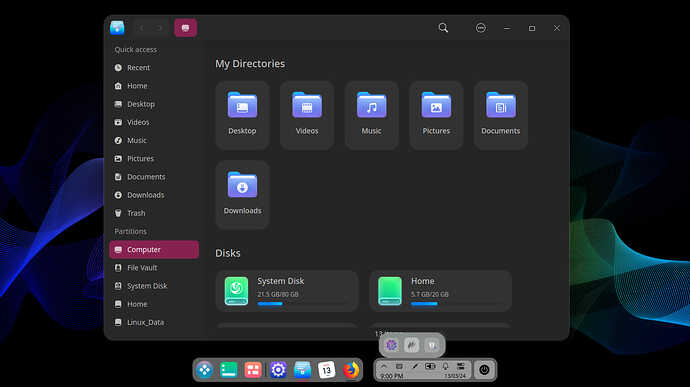This screenshot has height=387, width=690.
Task: Open the power button in dock
Action: (x=484, y=370)
